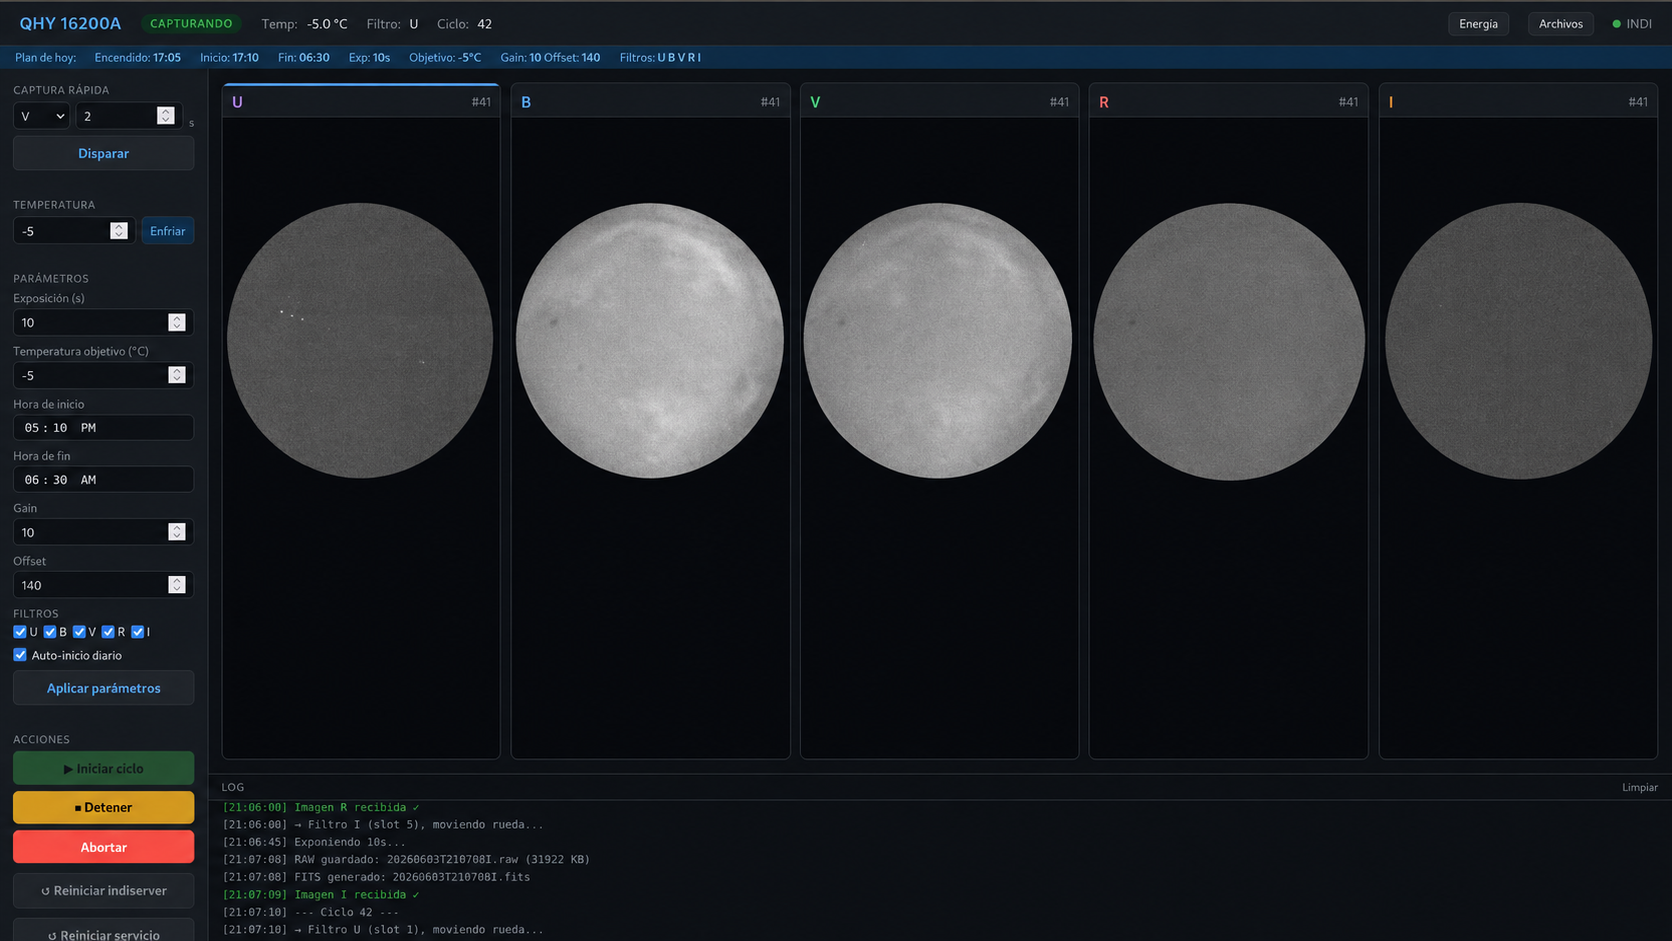Start the cycle with Iniciar ciclo
The image size is (1672, 941).
[103, 768]
